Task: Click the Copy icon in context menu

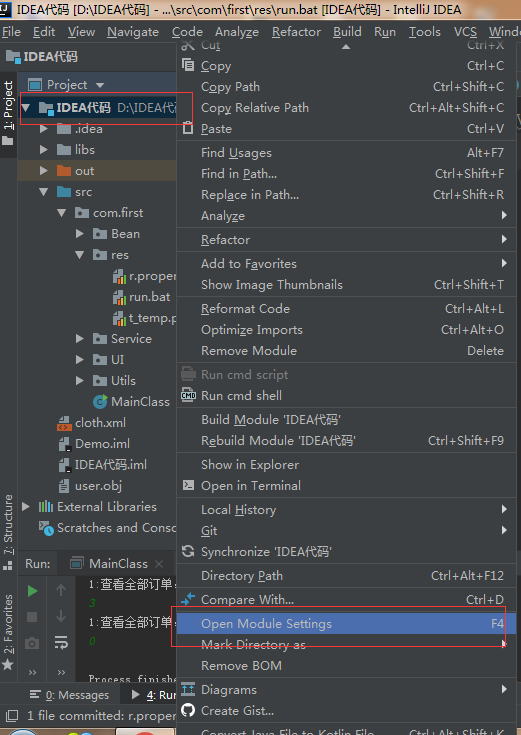Action: (188, 65)
